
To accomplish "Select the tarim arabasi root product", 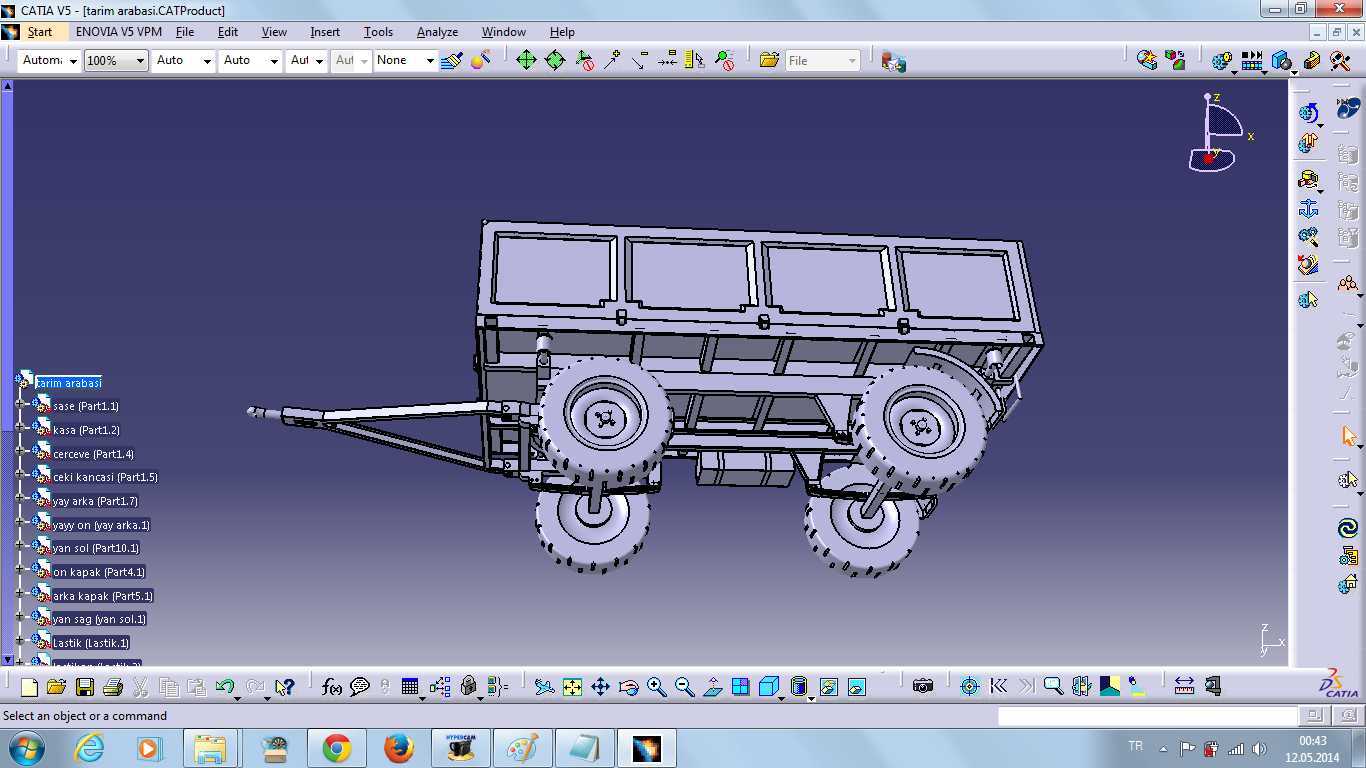I will (x=69, y=383).
